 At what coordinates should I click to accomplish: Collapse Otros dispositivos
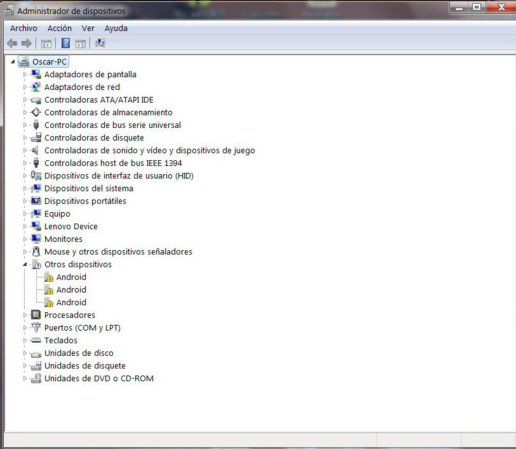[x=25, y=264]
